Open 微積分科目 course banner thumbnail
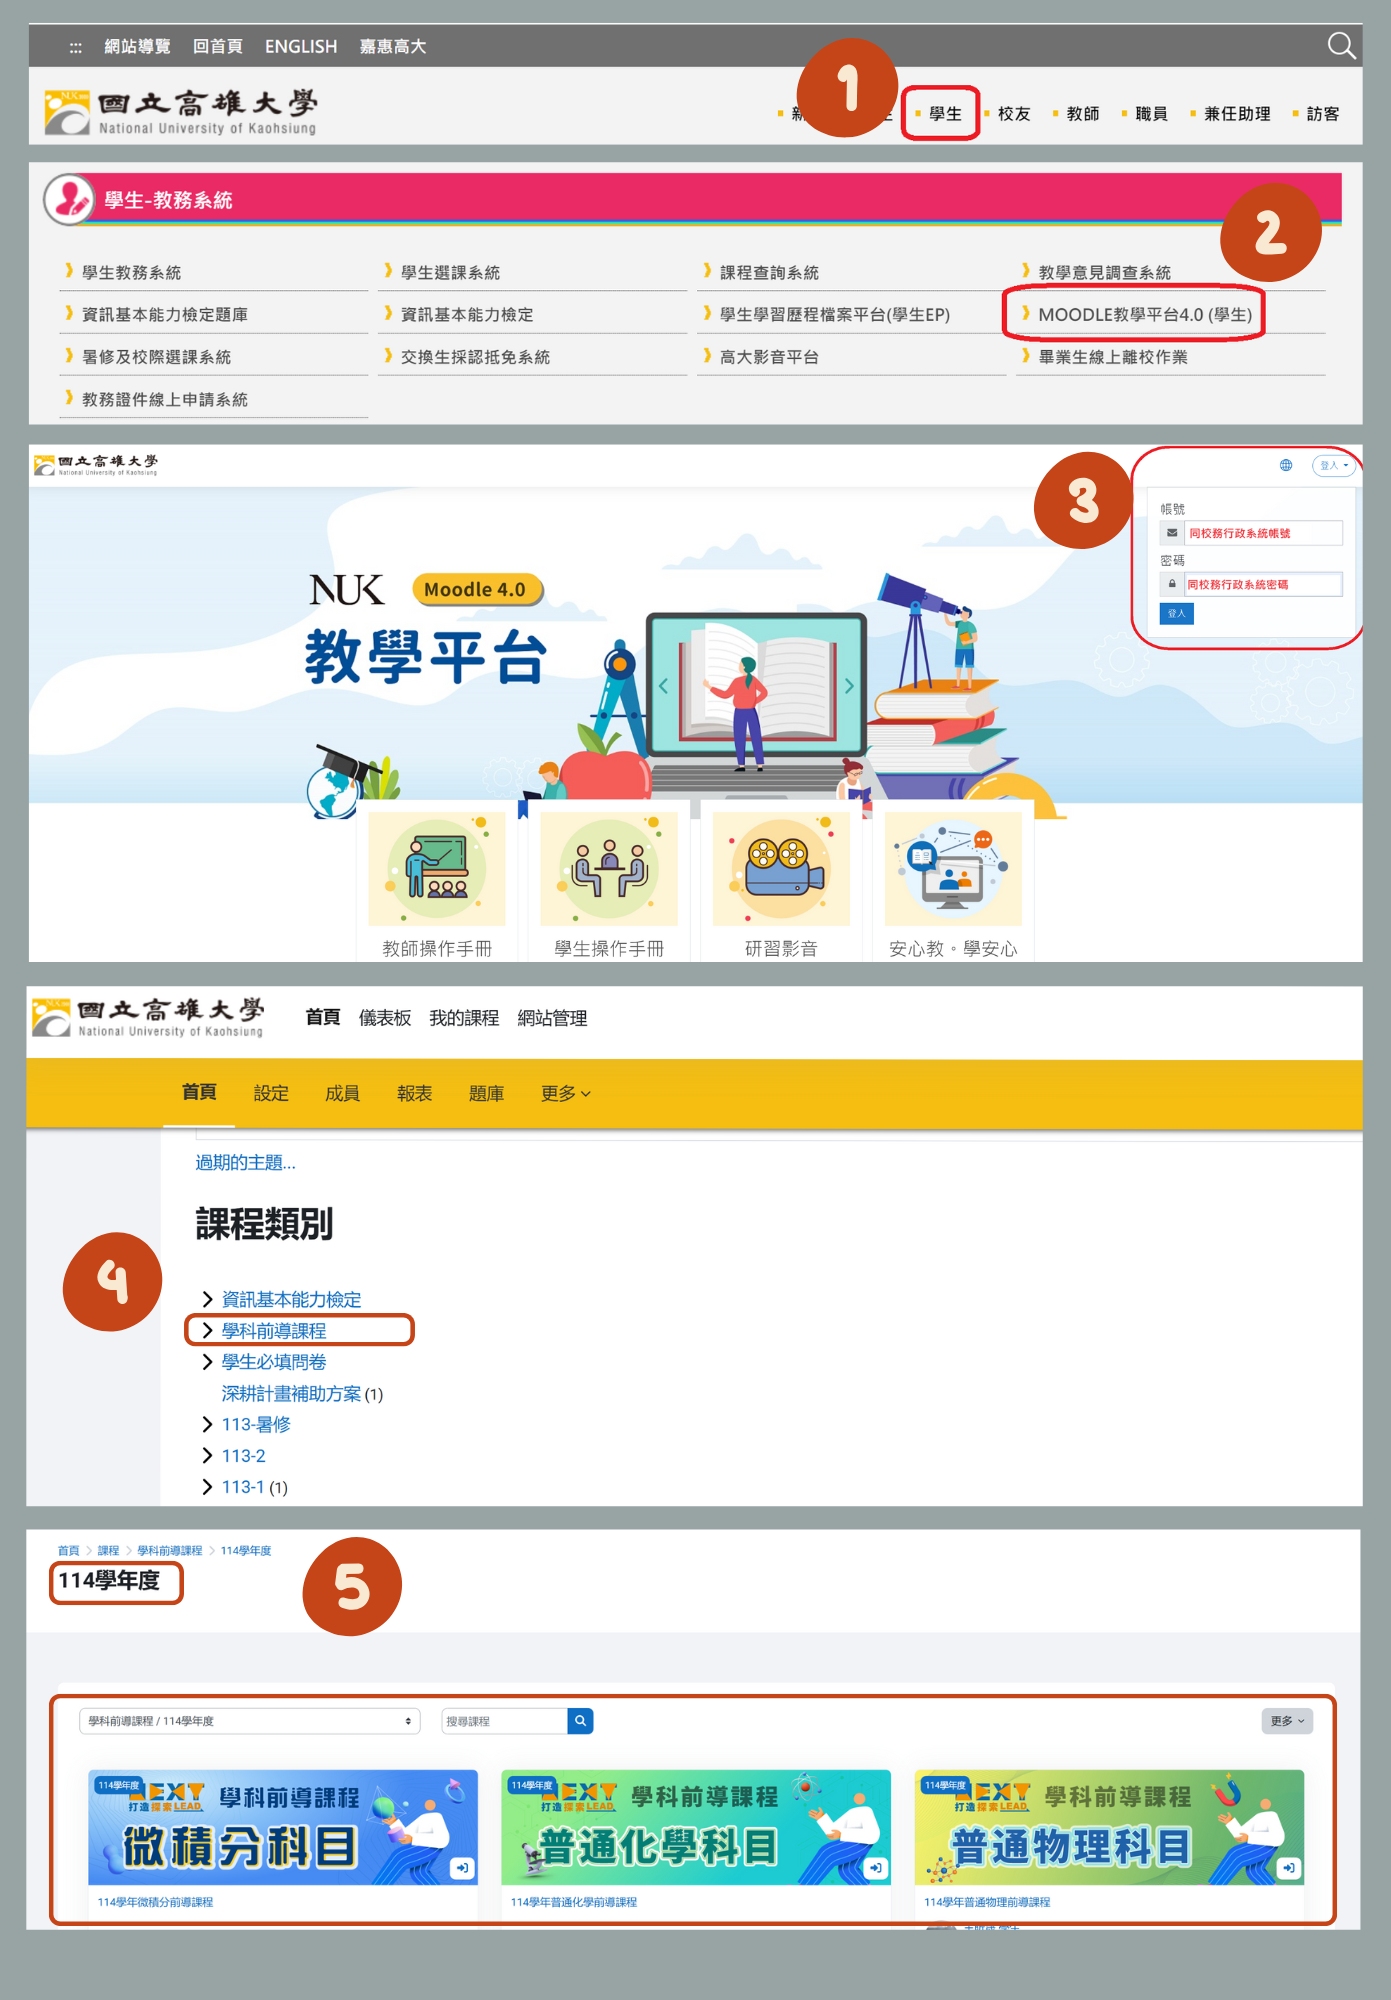The width and height of the screenshot is (1391, 2000). [x=283, y=1827]
